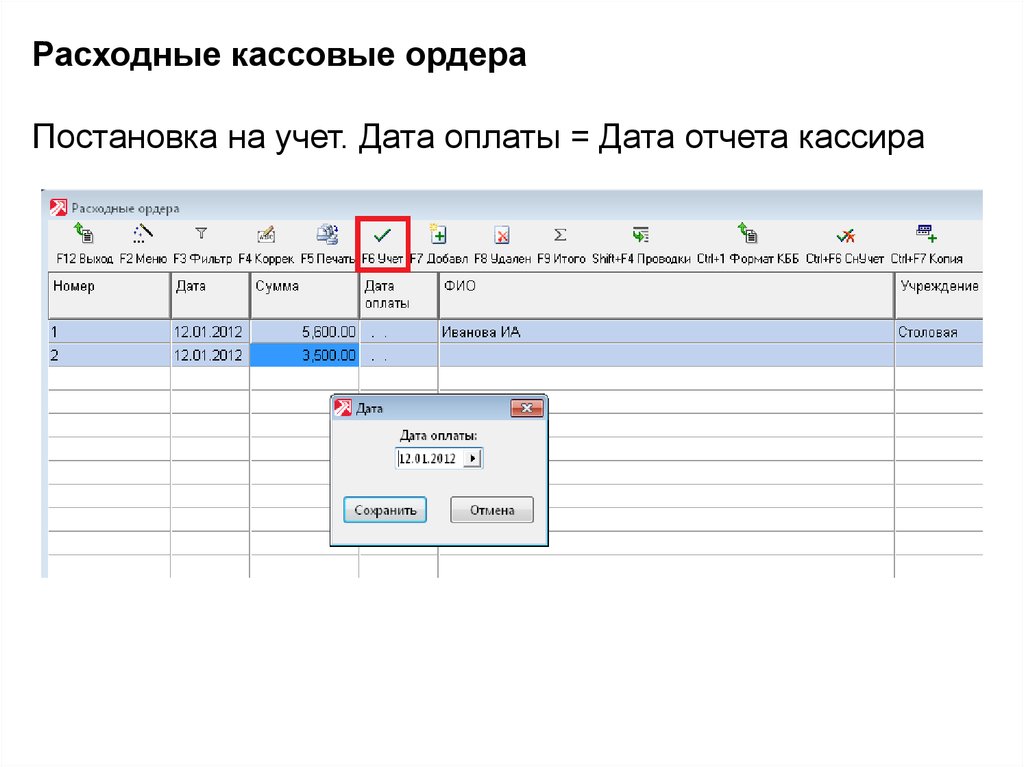Image resolution: width=1024 pixels, height=767 pixels.
Task: Add a record with F7 Добавл icon
Action: pos(437,236)
